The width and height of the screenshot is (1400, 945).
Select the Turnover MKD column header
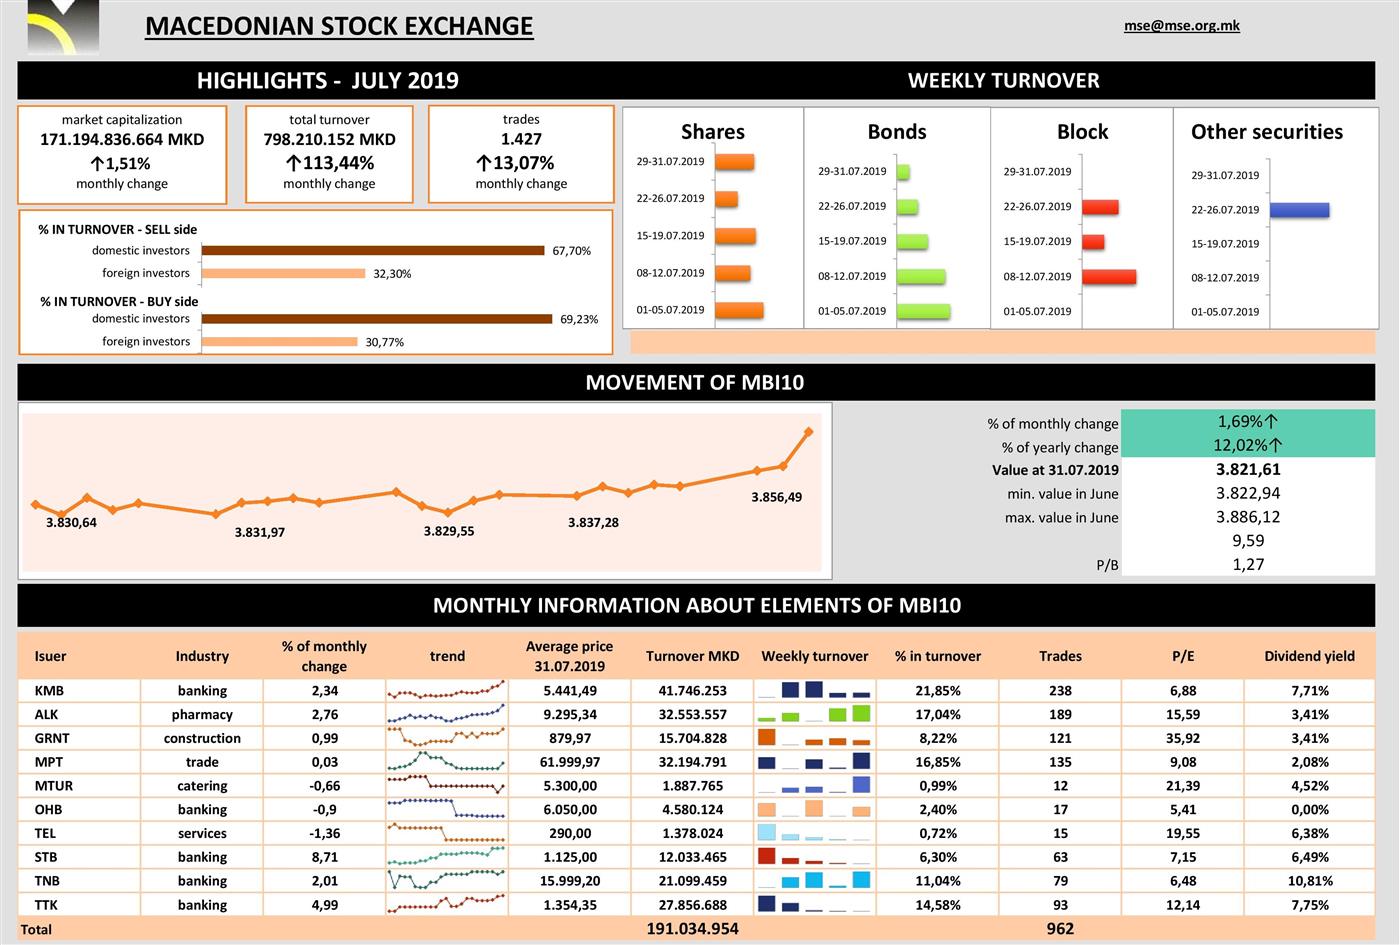tap(692, 656)
